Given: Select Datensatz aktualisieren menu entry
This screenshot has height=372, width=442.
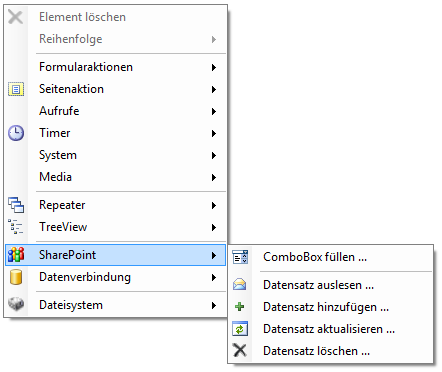Looking at the screenshot, I should [x=330, y=329].
